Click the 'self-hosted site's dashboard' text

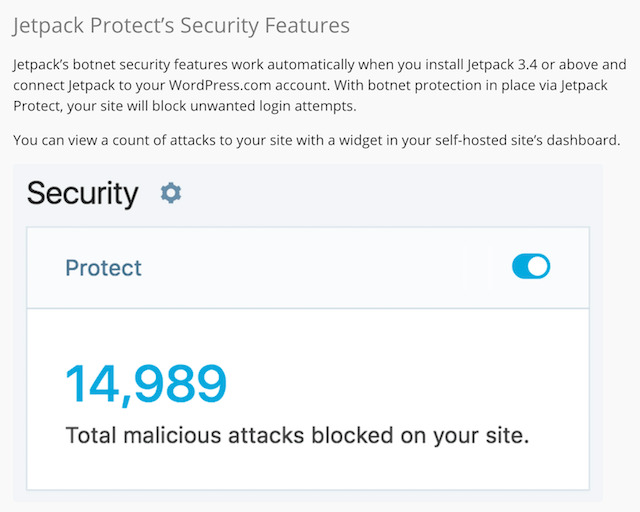click(x=528, y=140)
